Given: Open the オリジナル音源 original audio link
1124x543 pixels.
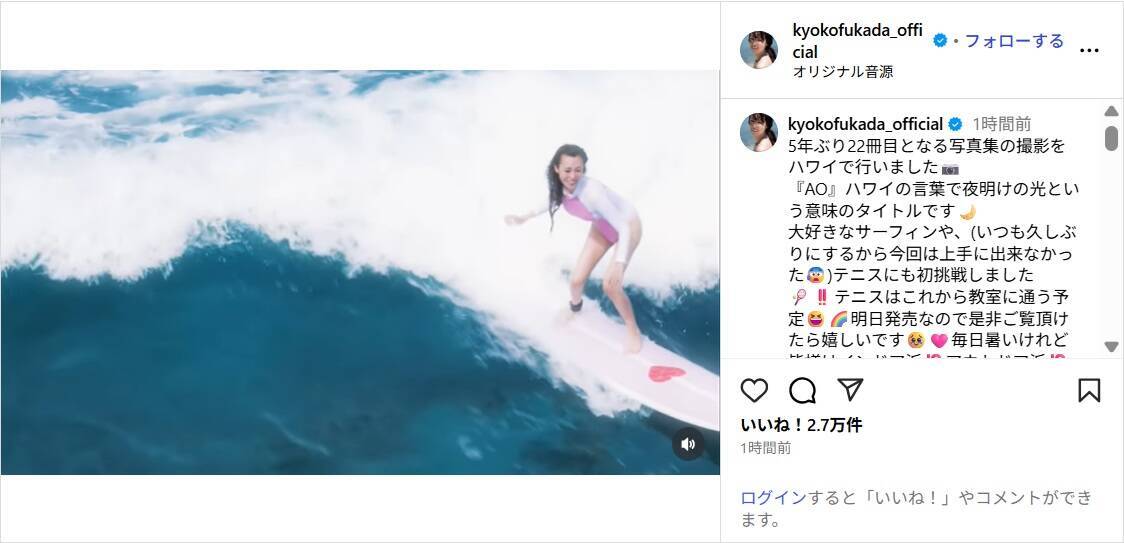Looking at the screenshot, I should coord(843,72).
